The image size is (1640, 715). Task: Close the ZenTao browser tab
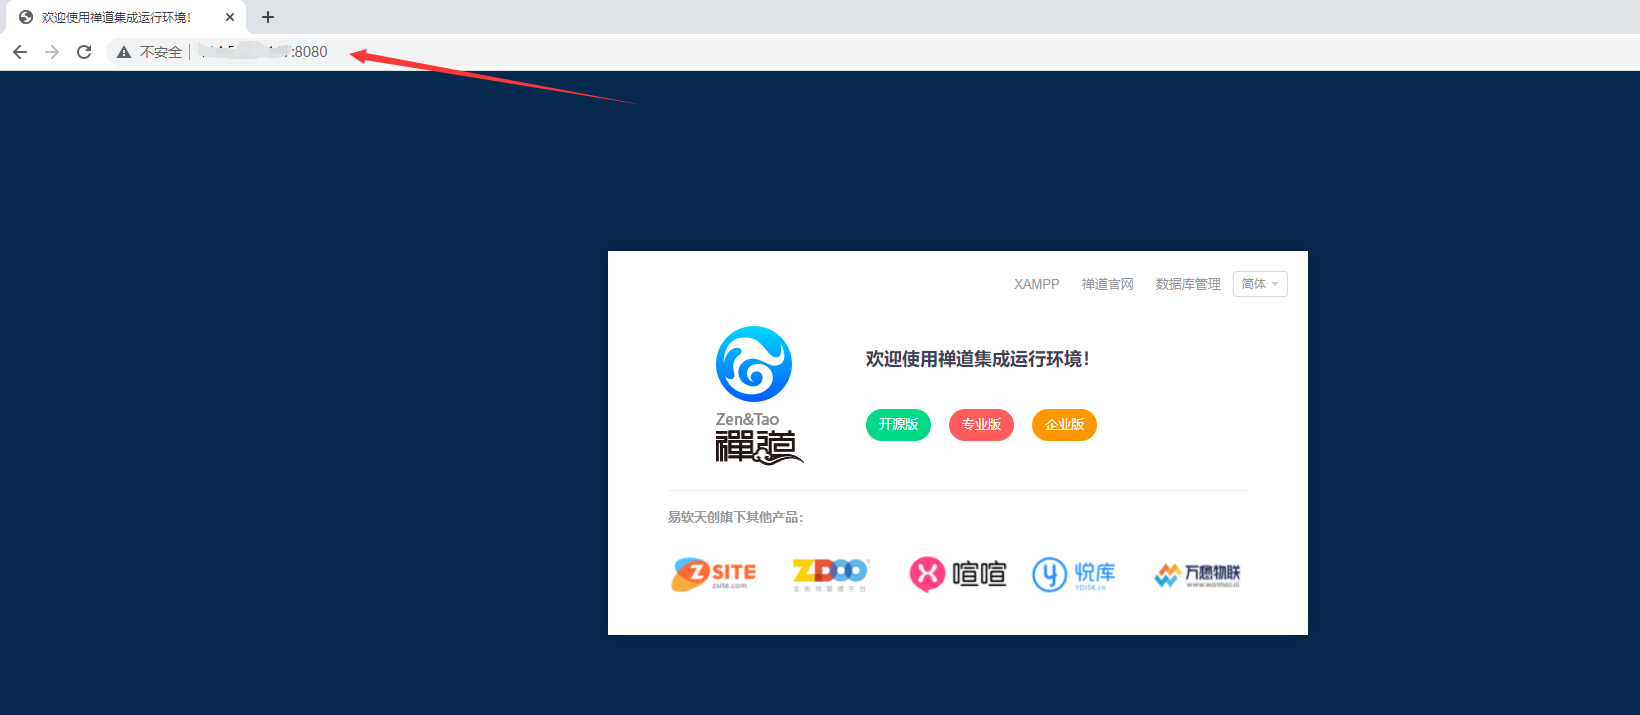pos(230,17)
